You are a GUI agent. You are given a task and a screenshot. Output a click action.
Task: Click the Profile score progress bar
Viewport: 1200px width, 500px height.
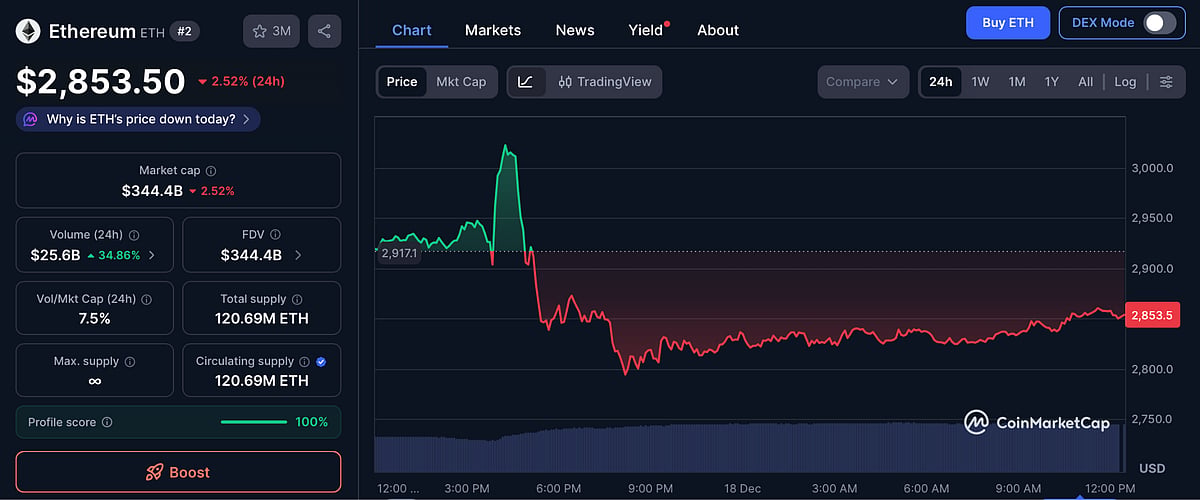(x=253, y=422)
